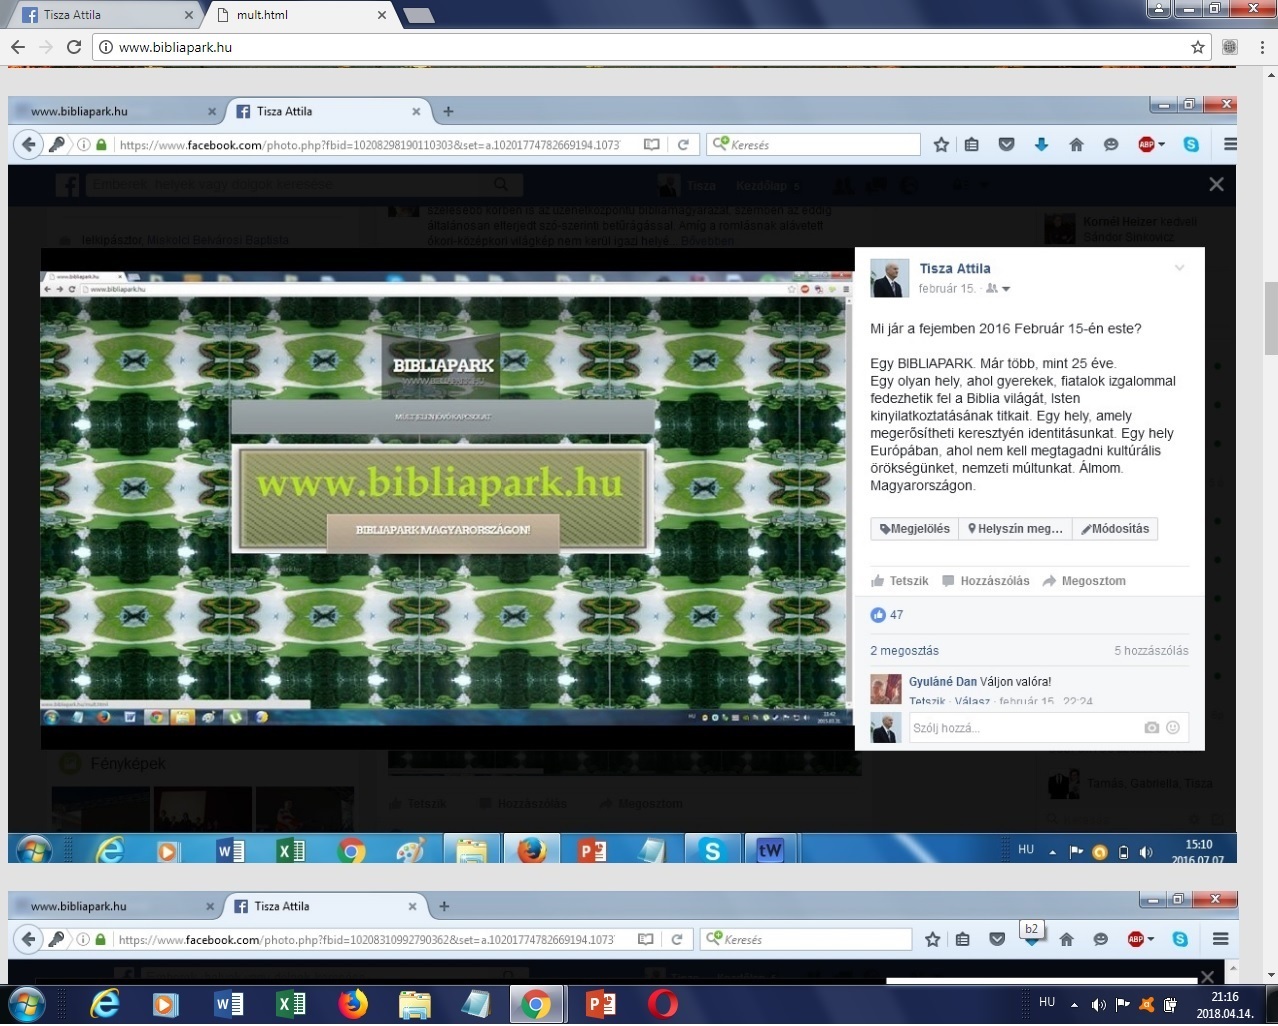
Task: Open Chrome's three-dot menu
Action: click(x=1262, y=47)
